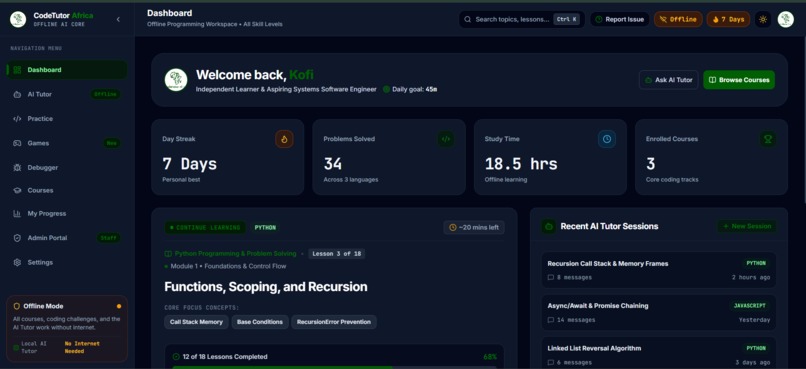Screen dimensions: 806x369
Task: Click the Offline badge beside AI Tutor
Action: (x=106, y=95)
